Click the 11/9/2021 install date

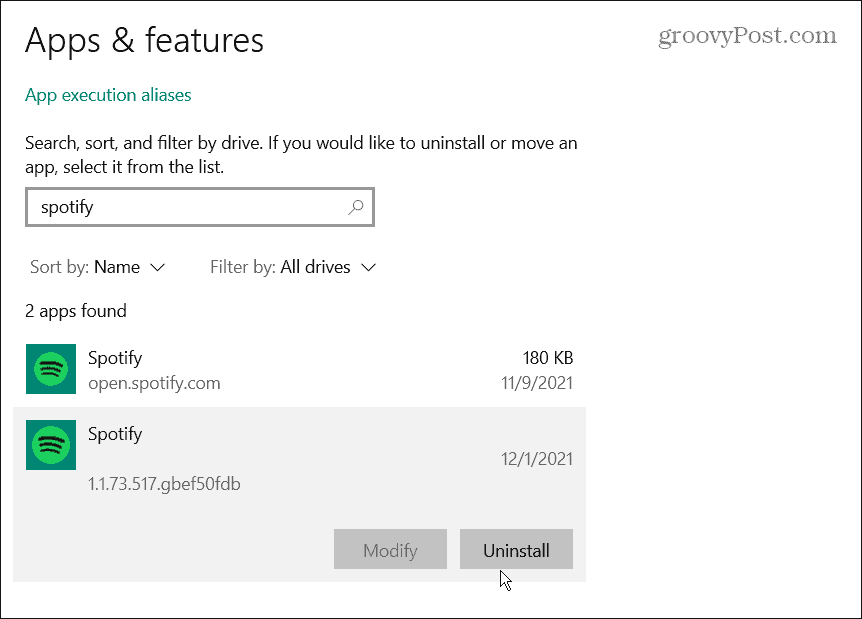[x=539, y=383]
